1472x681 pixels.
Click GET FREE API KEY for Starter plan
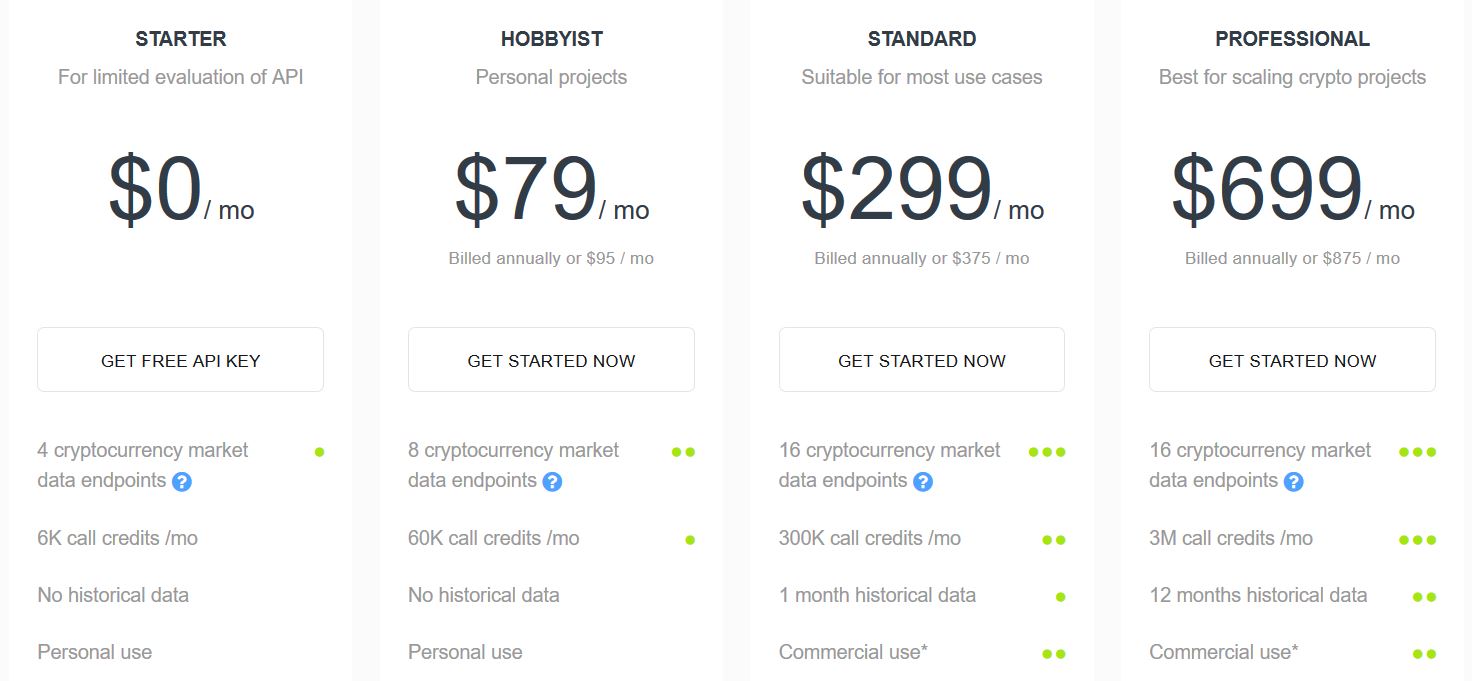(x=180, y=359)
